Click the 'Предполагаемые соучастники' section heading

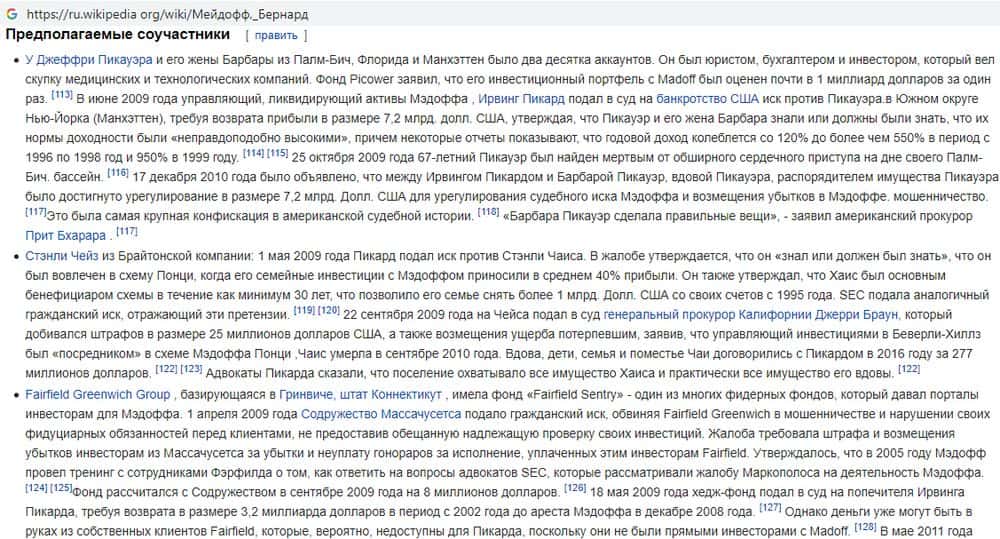point(117,34)
